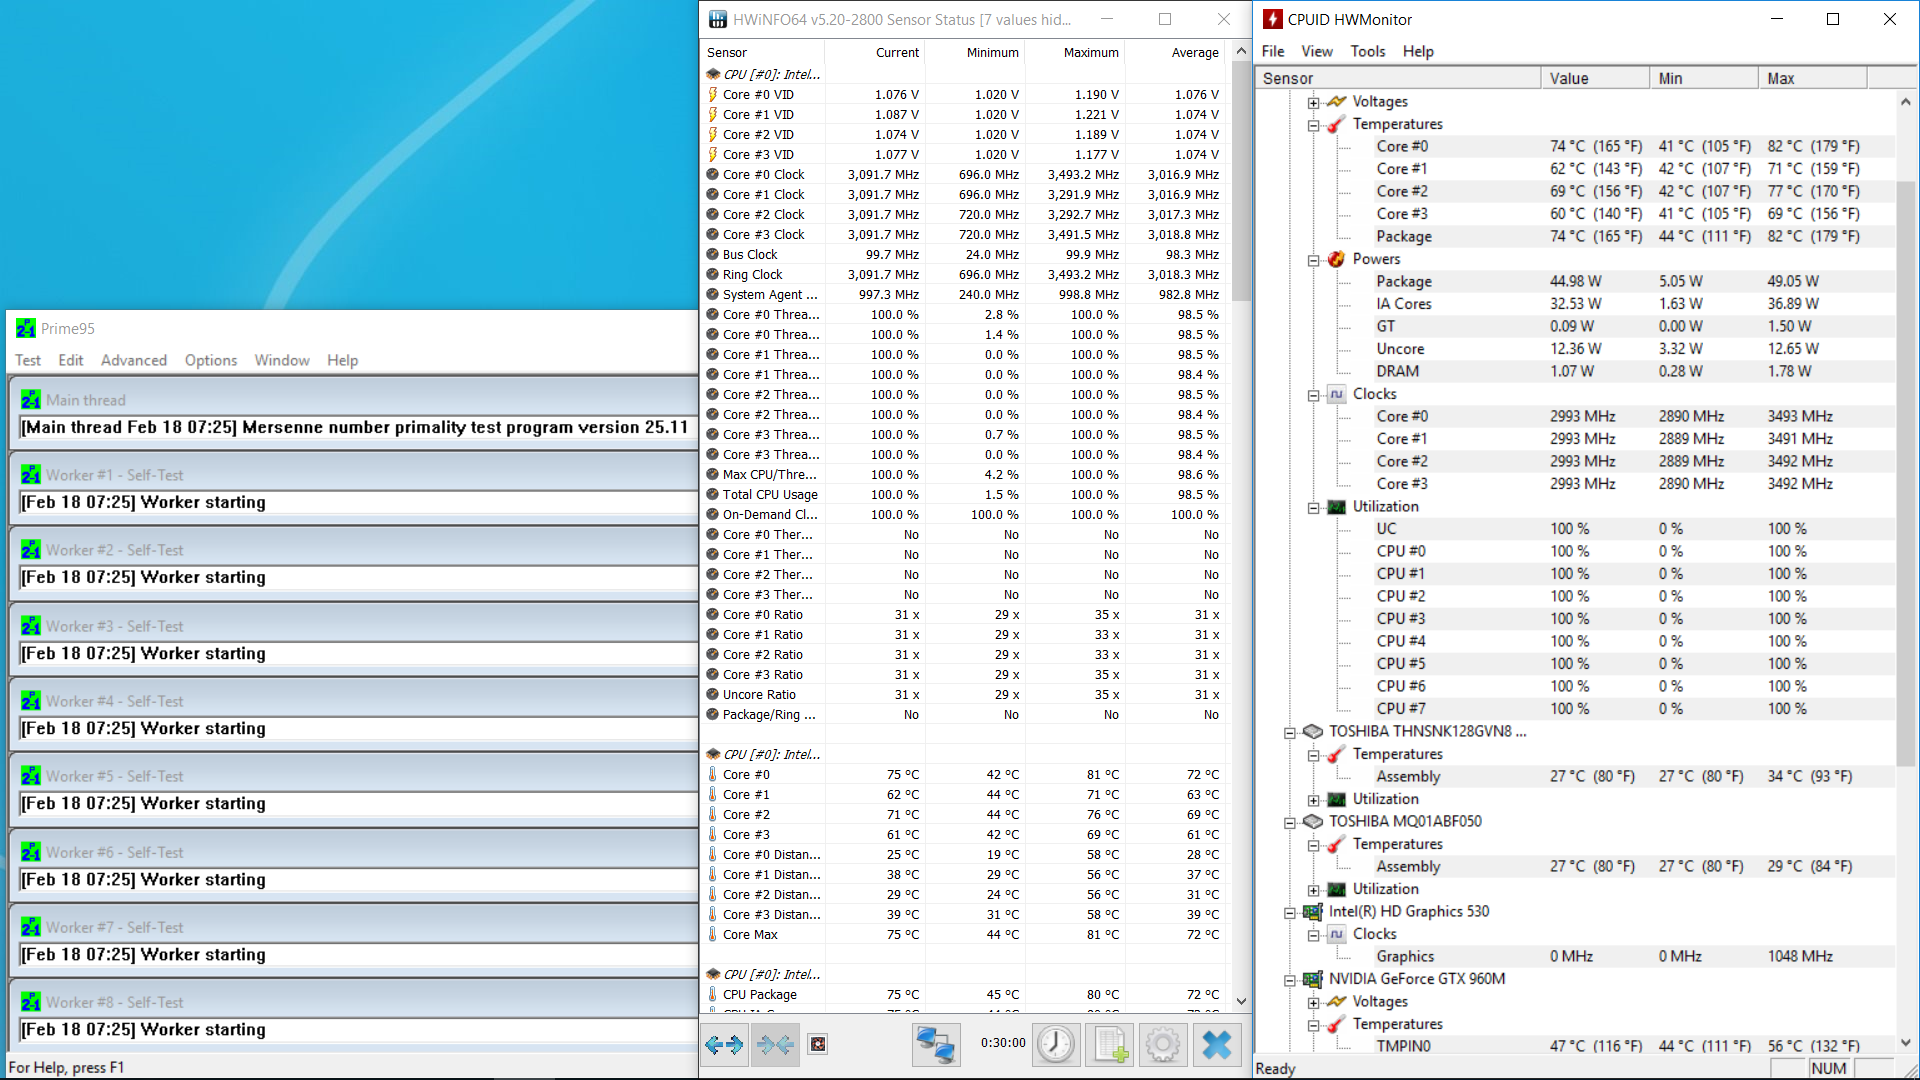Viewport: 1920px width, 1080px height.
Task: Click the CPU Package thermometer icon in HWiNFO
Action: 713,994
